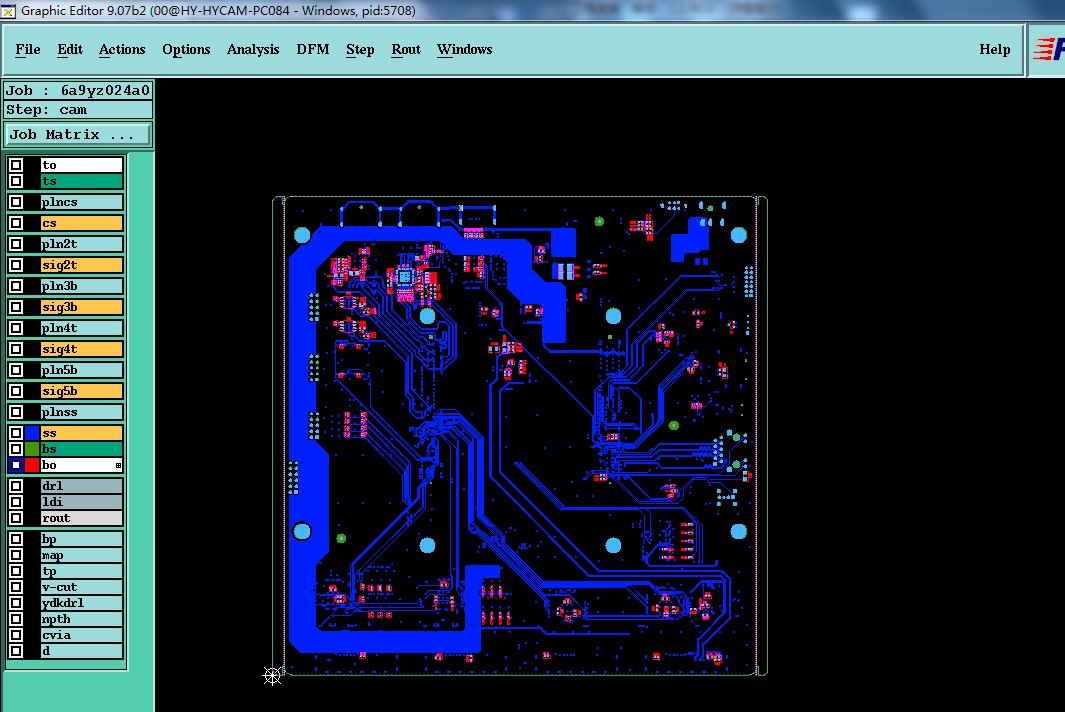Image resolution: width=1065 pixels, height=712 pixels.
Task: Open the Step menu
Action: (x=360, y=50)
